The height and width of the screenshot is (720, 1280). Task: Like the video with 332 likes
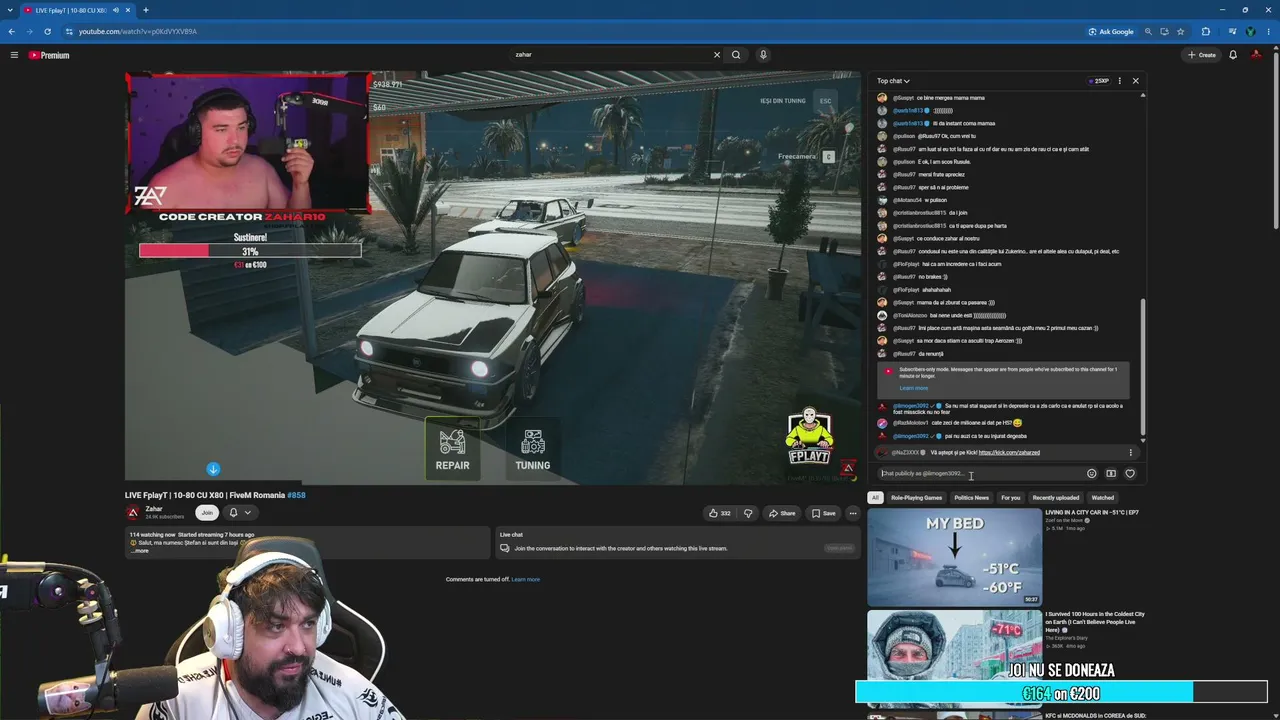click(x=719, y=513)
